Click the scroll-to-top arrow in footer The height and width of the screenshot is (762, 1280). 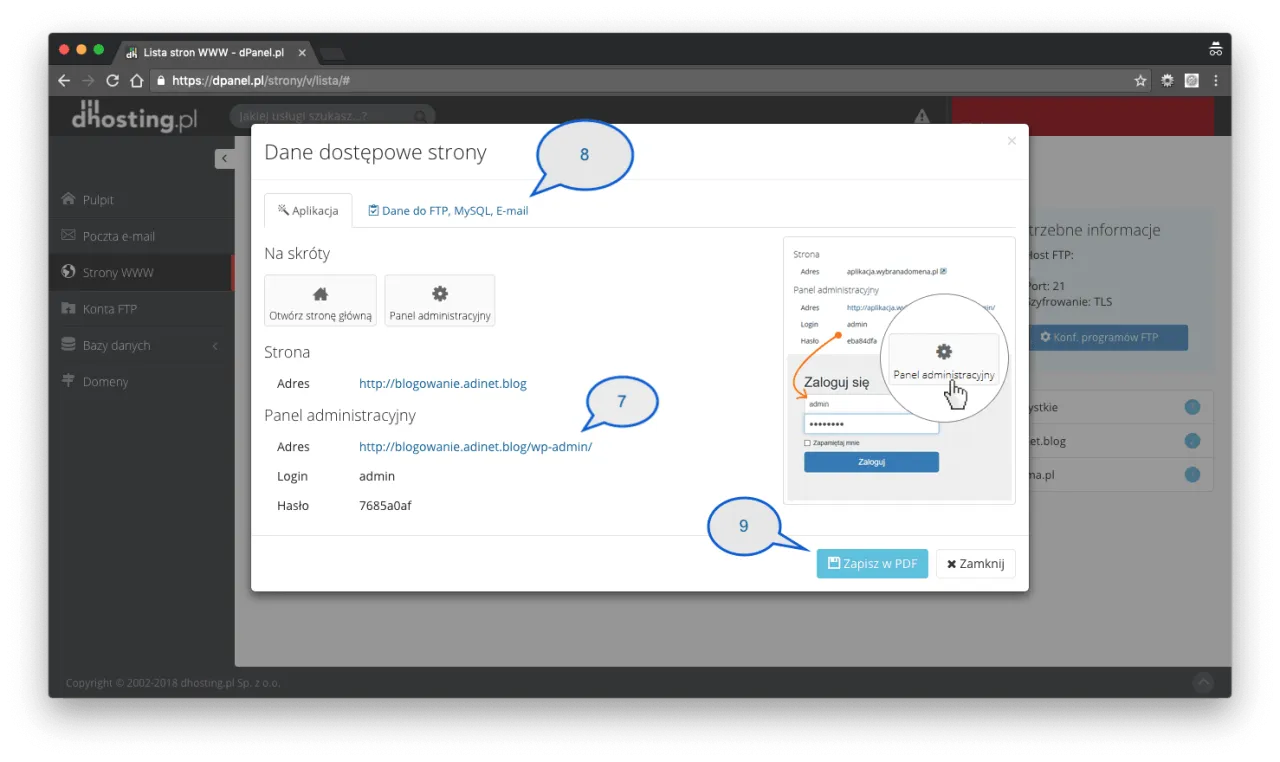[x=1203, y=682]
